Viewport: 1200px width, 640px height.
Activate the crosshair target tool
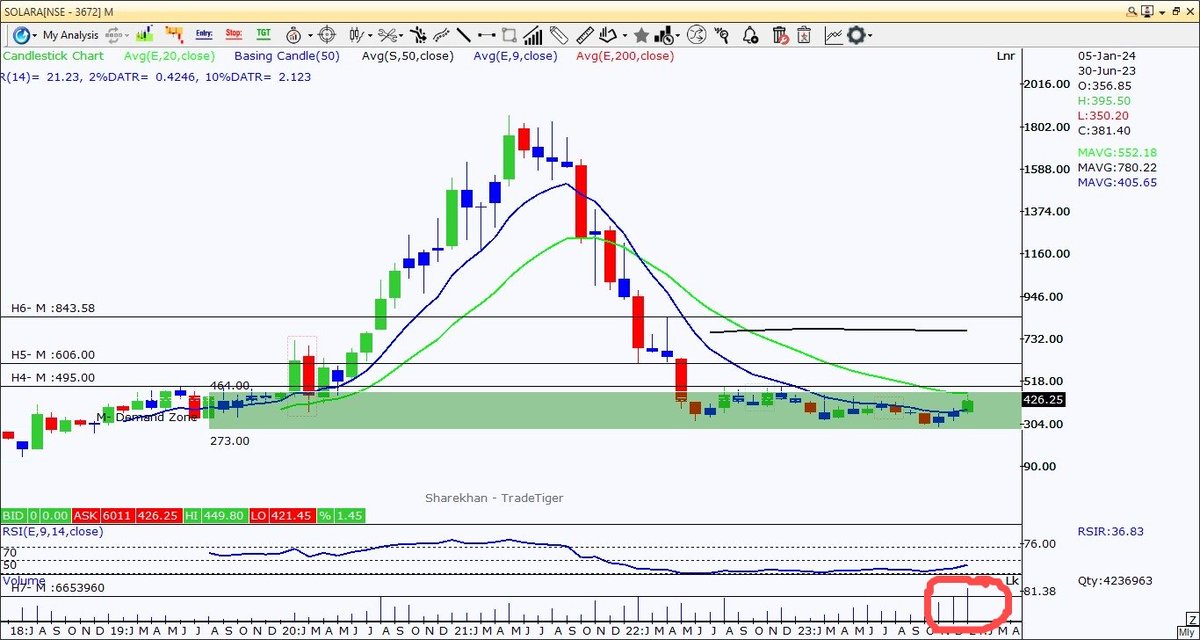tap(326, 35)
